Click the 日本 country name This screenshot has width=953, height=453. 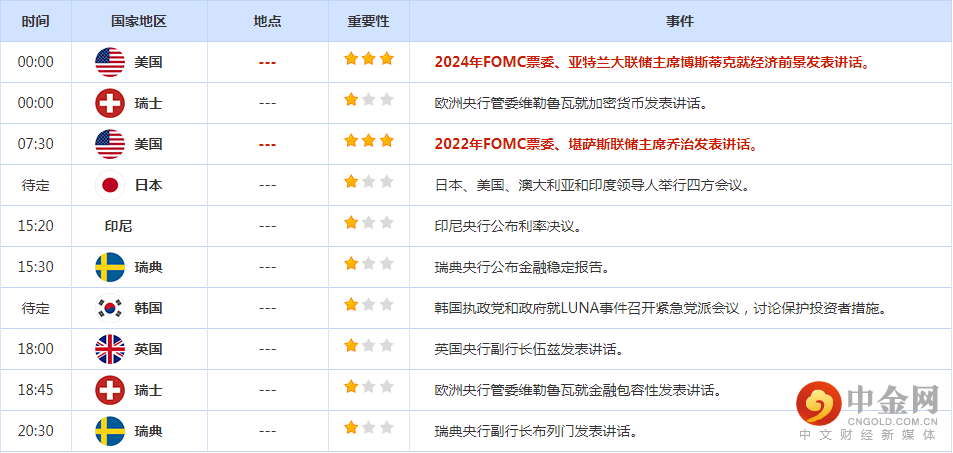[148, 185]
